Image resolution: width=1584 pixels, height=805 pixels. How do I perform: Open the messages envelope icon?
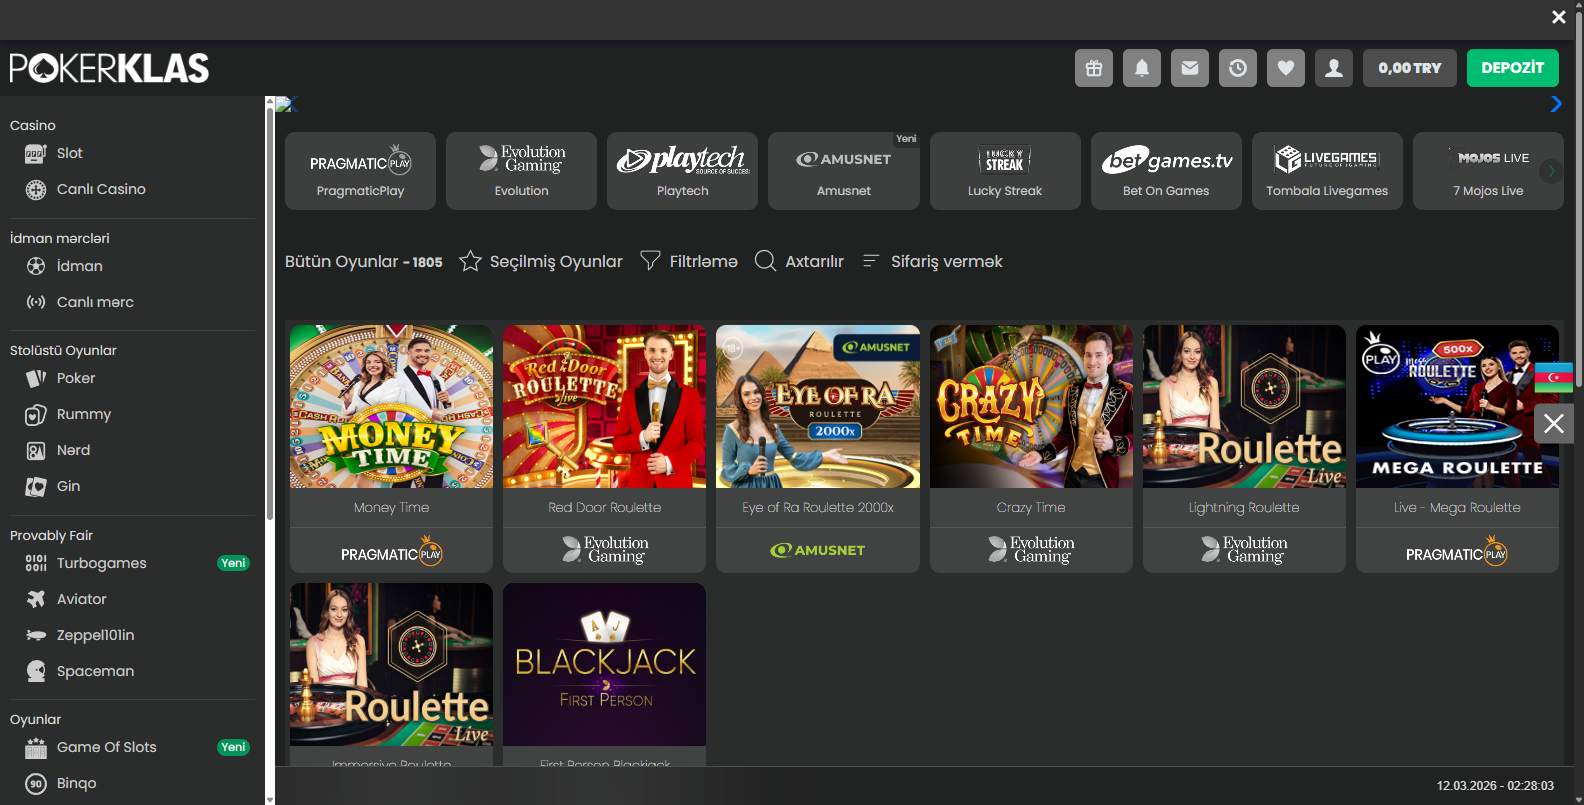(1190, 68)
